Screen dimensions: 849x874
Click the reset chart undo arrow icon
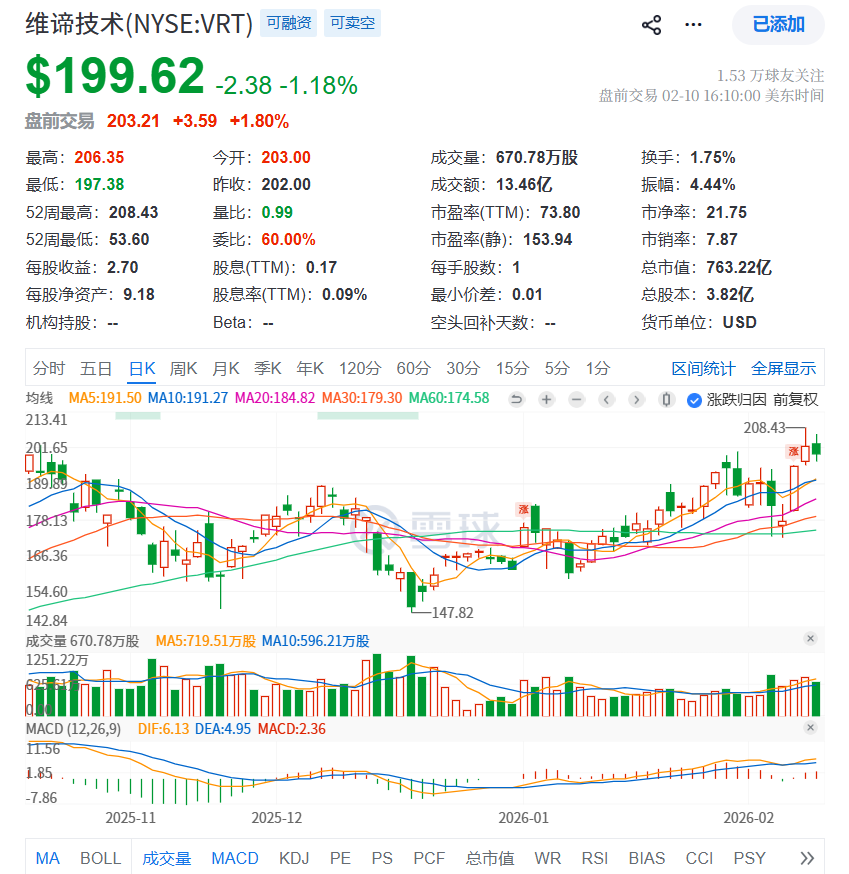(x=517, y=399)
